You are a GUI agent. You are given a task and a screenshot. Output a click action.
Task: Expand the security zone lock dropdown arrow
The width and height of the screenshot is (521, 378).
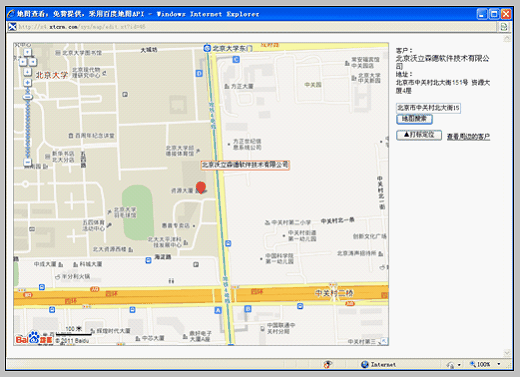tap(459, 365)
